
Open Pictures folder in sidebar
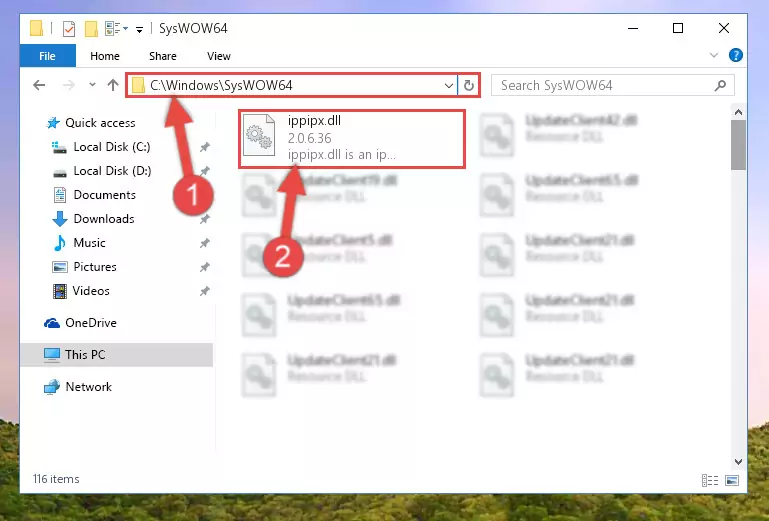point(95,267)
